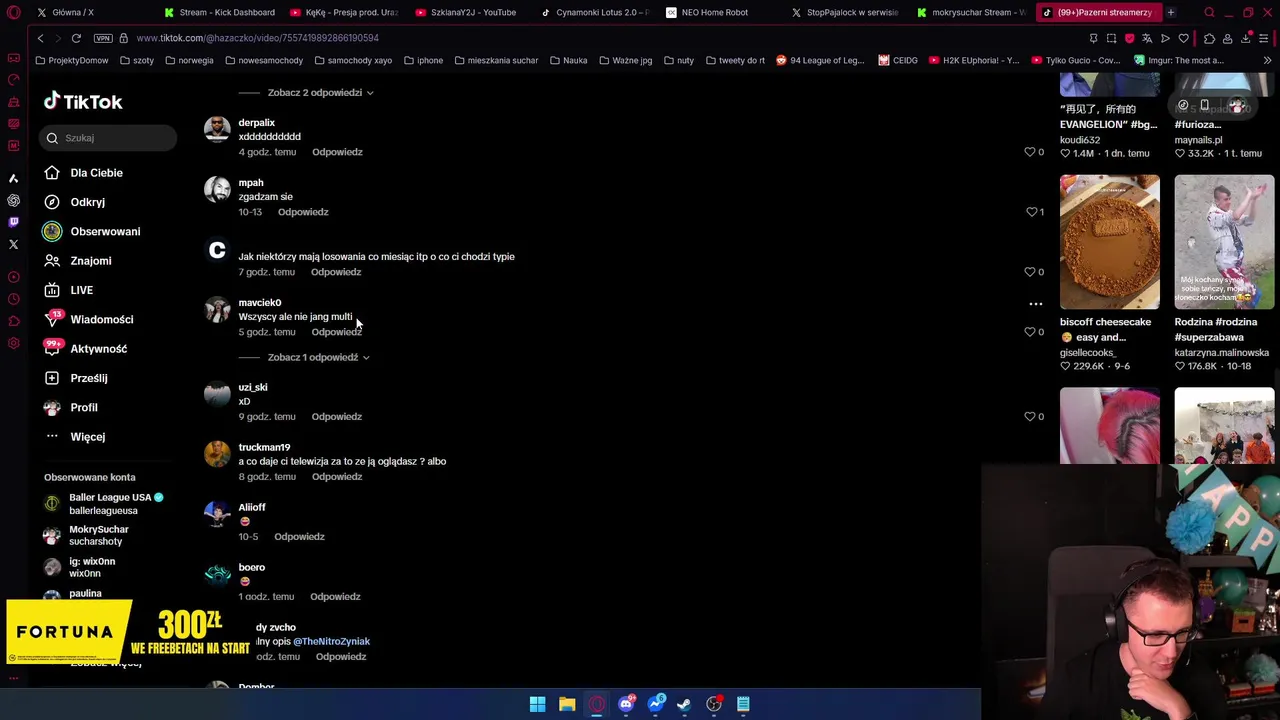Image resolution: width=1280 pixels, height=720 pixels.
Task: Open the @TheNitroZyniak mention link
Action: click(331, 641)
